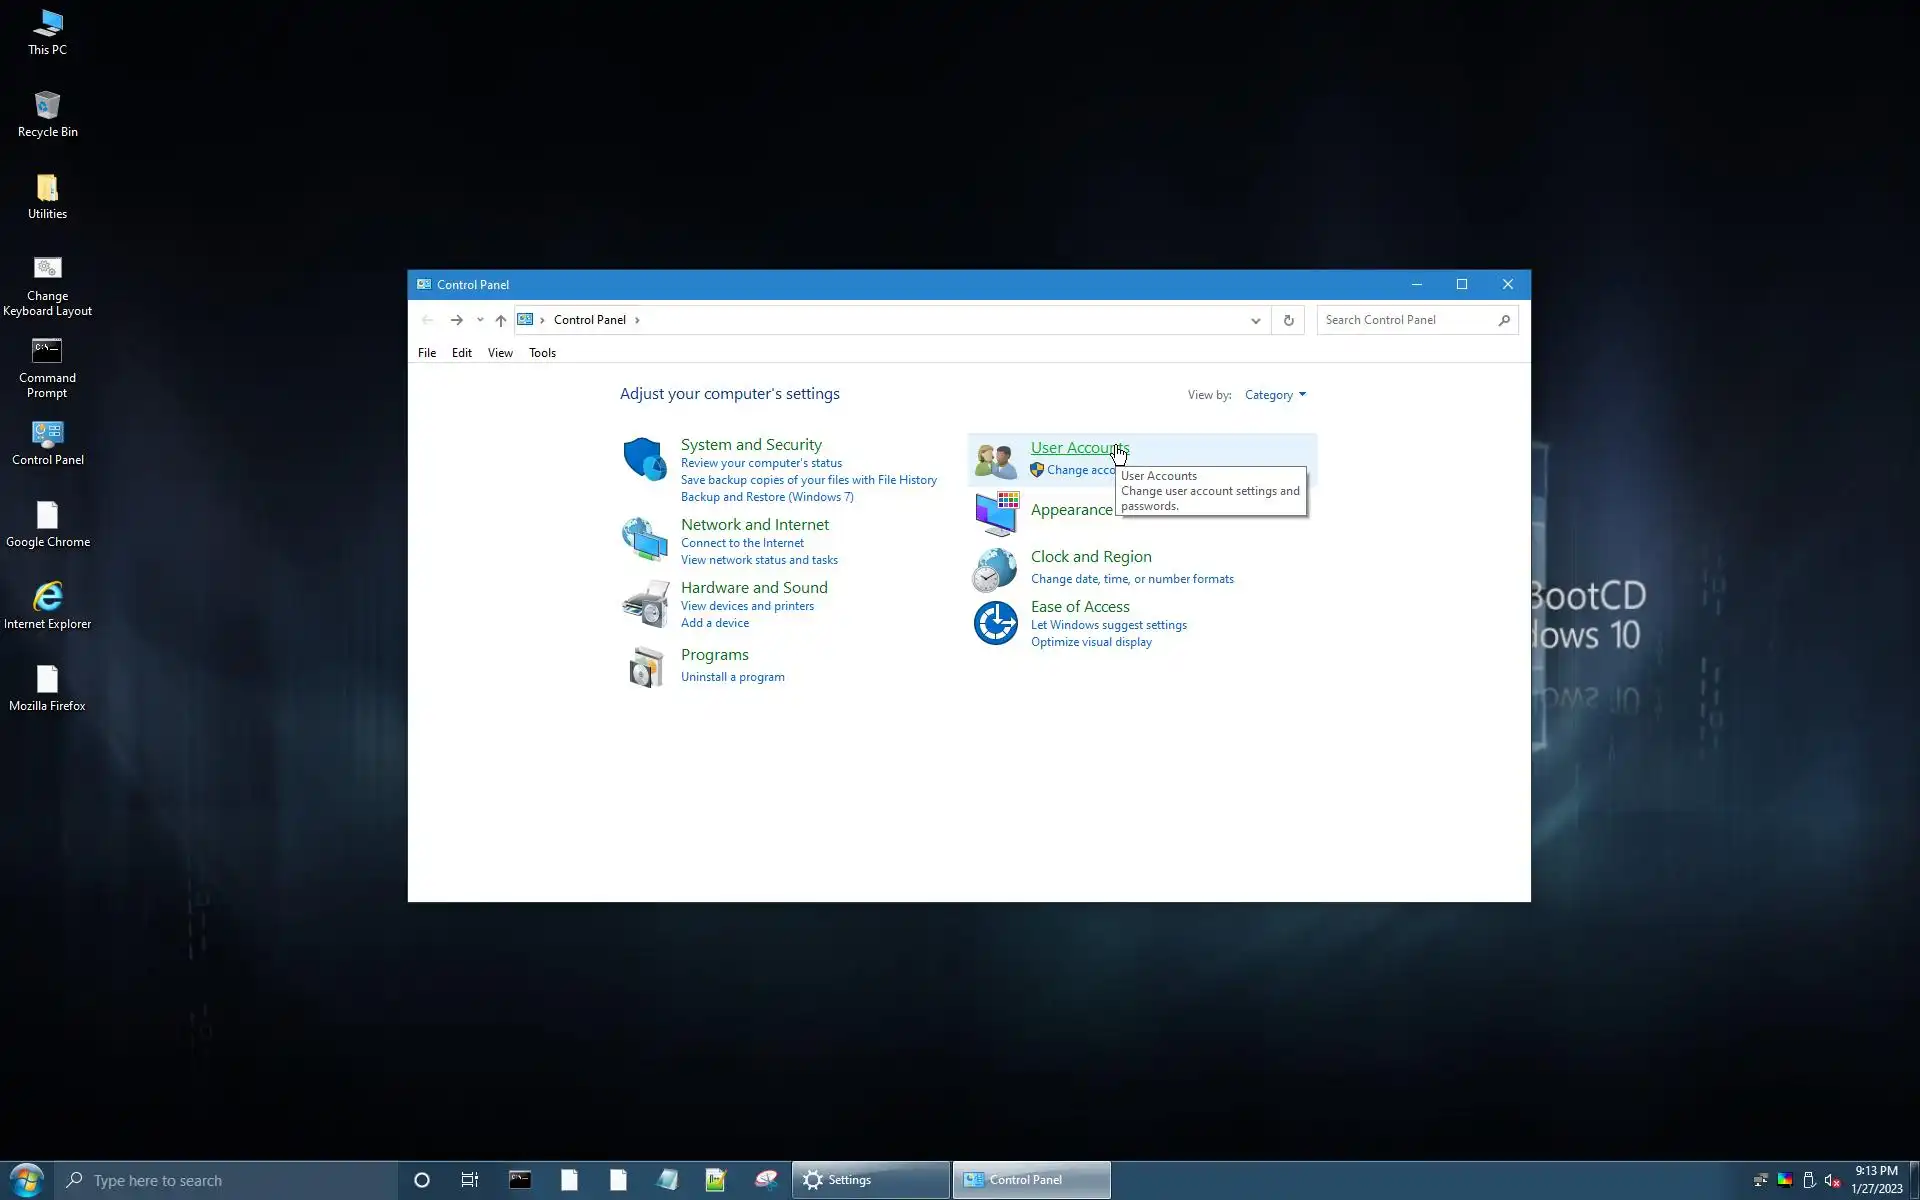Click the Clock and Region globe icon
1920x1200 pixels.
click(x=995, y=570)
